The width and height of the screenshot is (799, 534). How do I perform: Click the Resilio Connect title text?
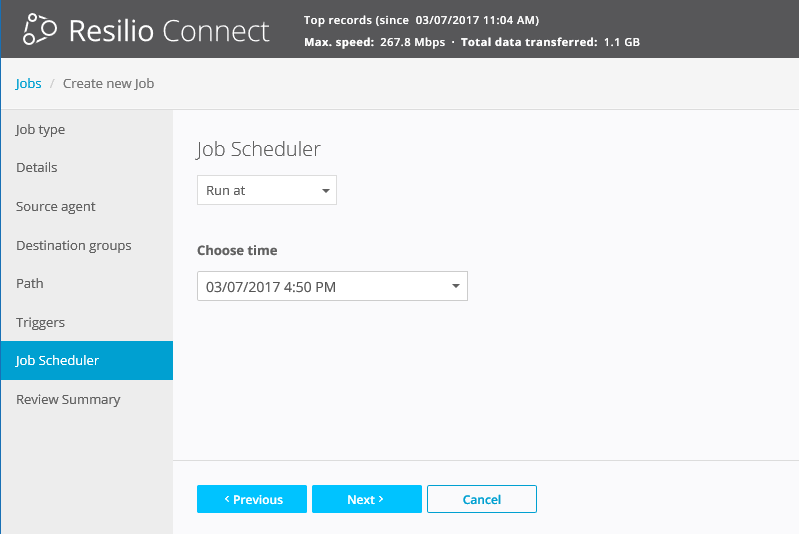tap(169, 30)
